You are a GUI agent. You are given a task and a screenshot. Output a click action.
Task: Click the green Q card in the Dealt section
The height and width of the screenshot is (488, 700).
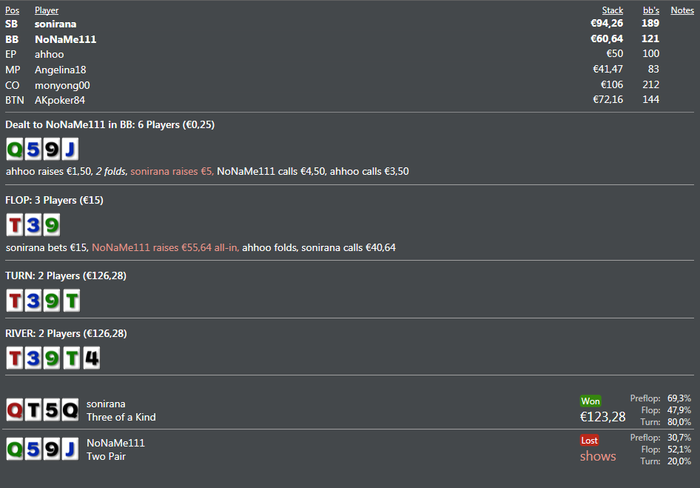pyautogui.click(x=15, y=149)
